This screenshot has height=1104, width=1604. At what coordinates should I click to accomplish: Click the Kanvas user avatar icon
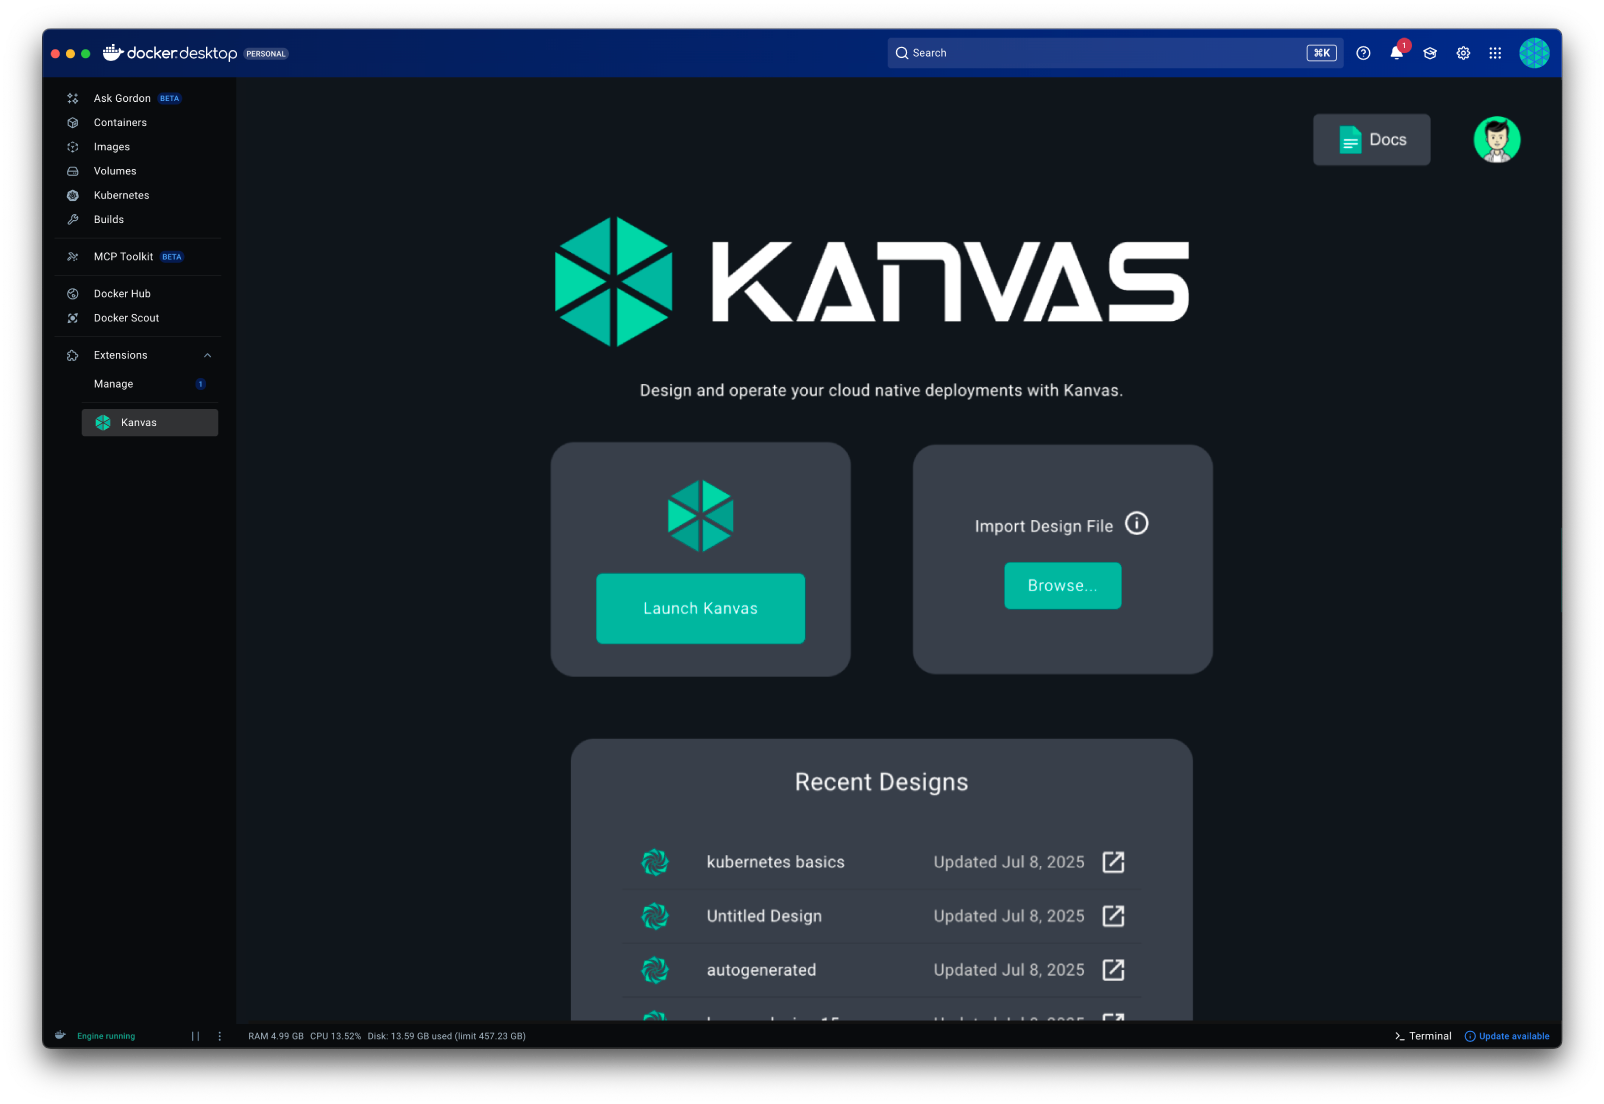coord(1496,140)
